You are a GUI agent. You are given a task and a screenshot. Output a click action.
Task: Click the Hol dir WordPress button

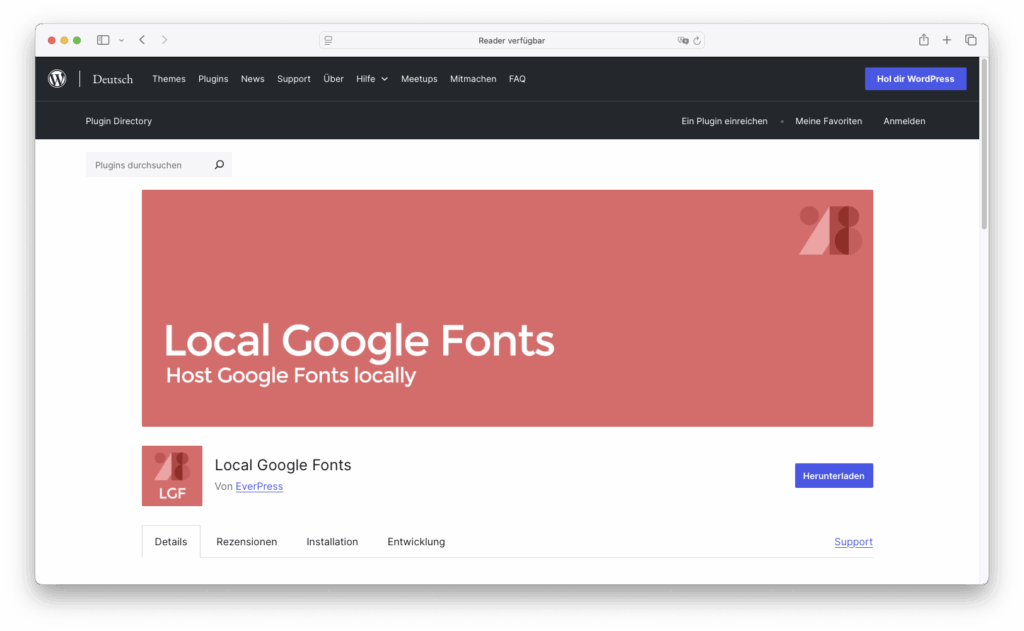[916, 79]
